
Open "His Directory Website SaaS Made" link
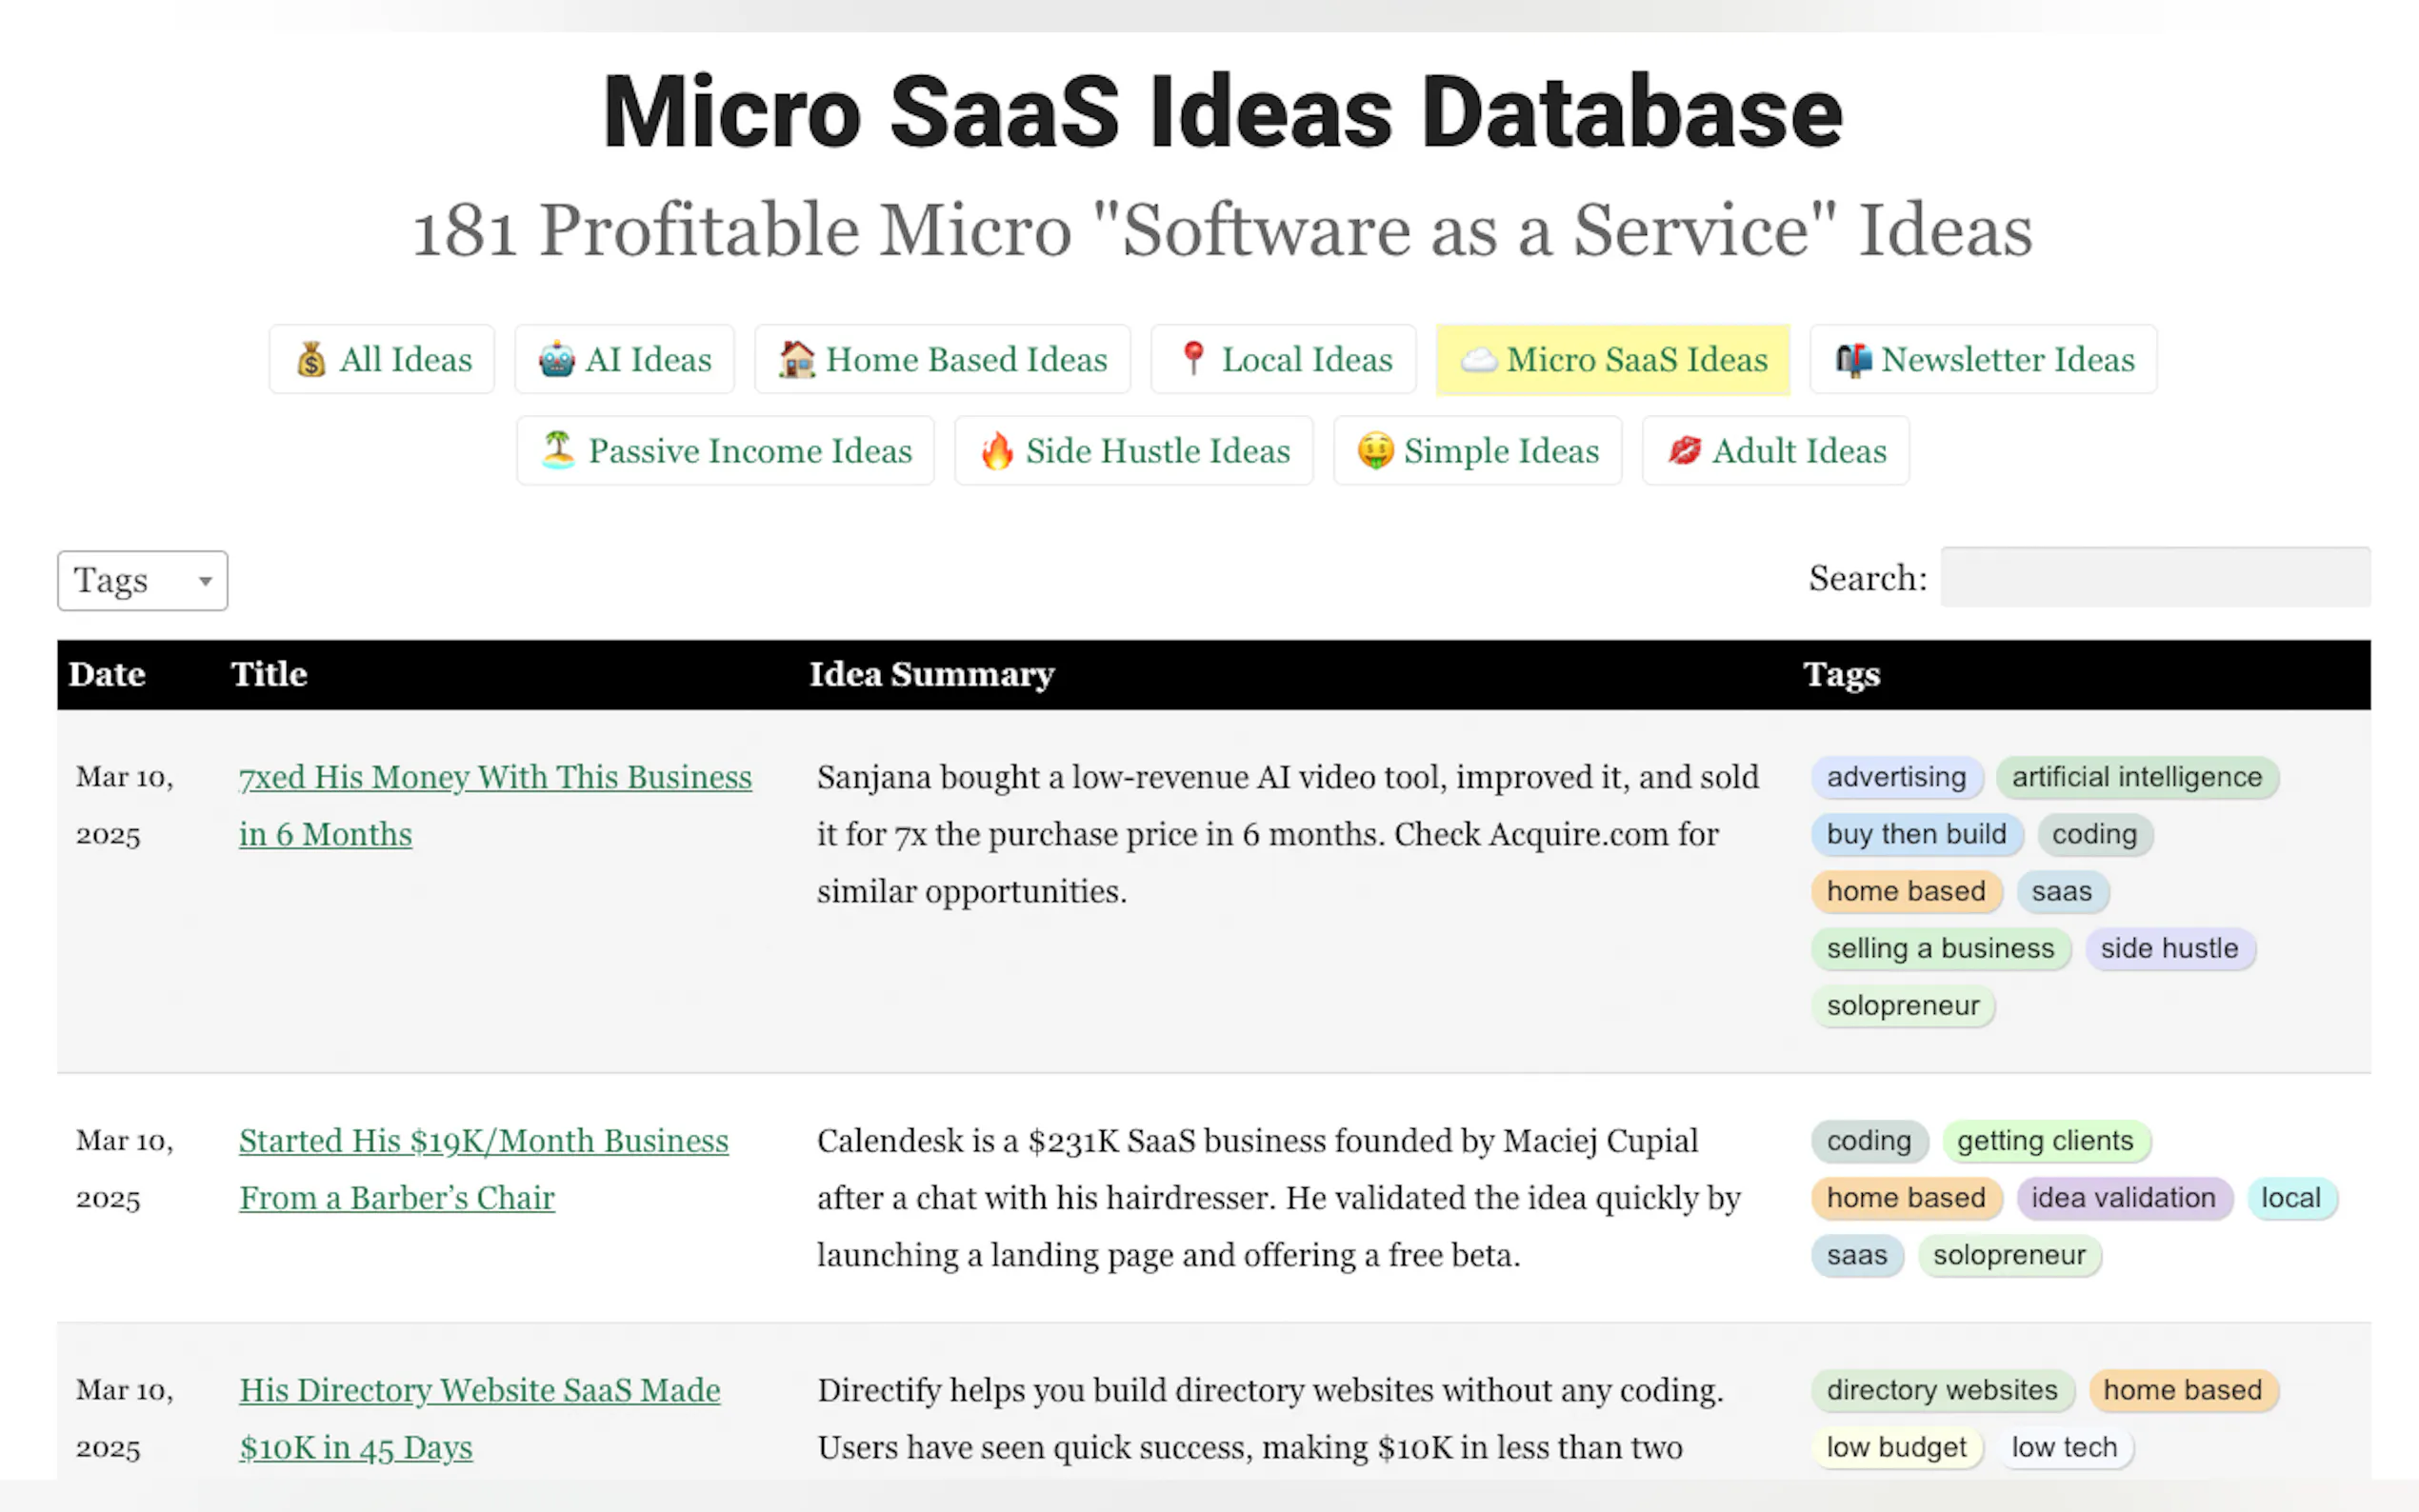point(479,1390)
